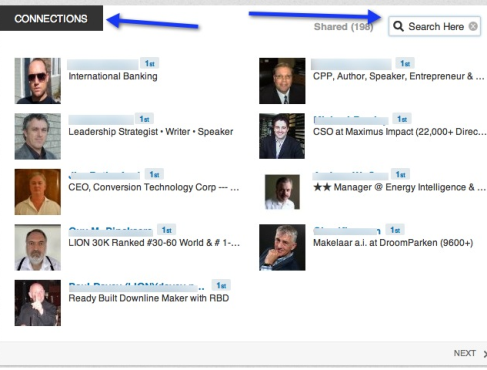Open the blurred name link above International Banking
This screenshot has width=487, height=370.
[103, 64]
